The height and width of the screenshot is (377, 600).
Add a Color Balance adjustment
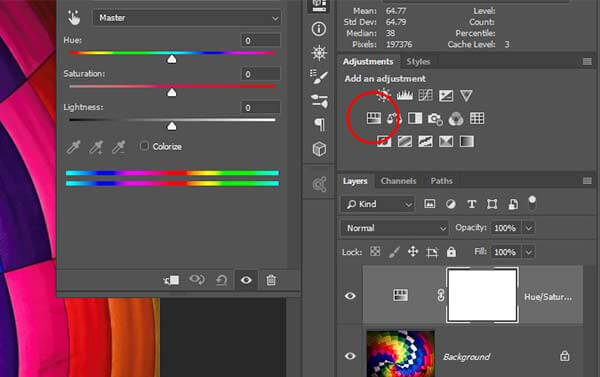pos(394,118)
